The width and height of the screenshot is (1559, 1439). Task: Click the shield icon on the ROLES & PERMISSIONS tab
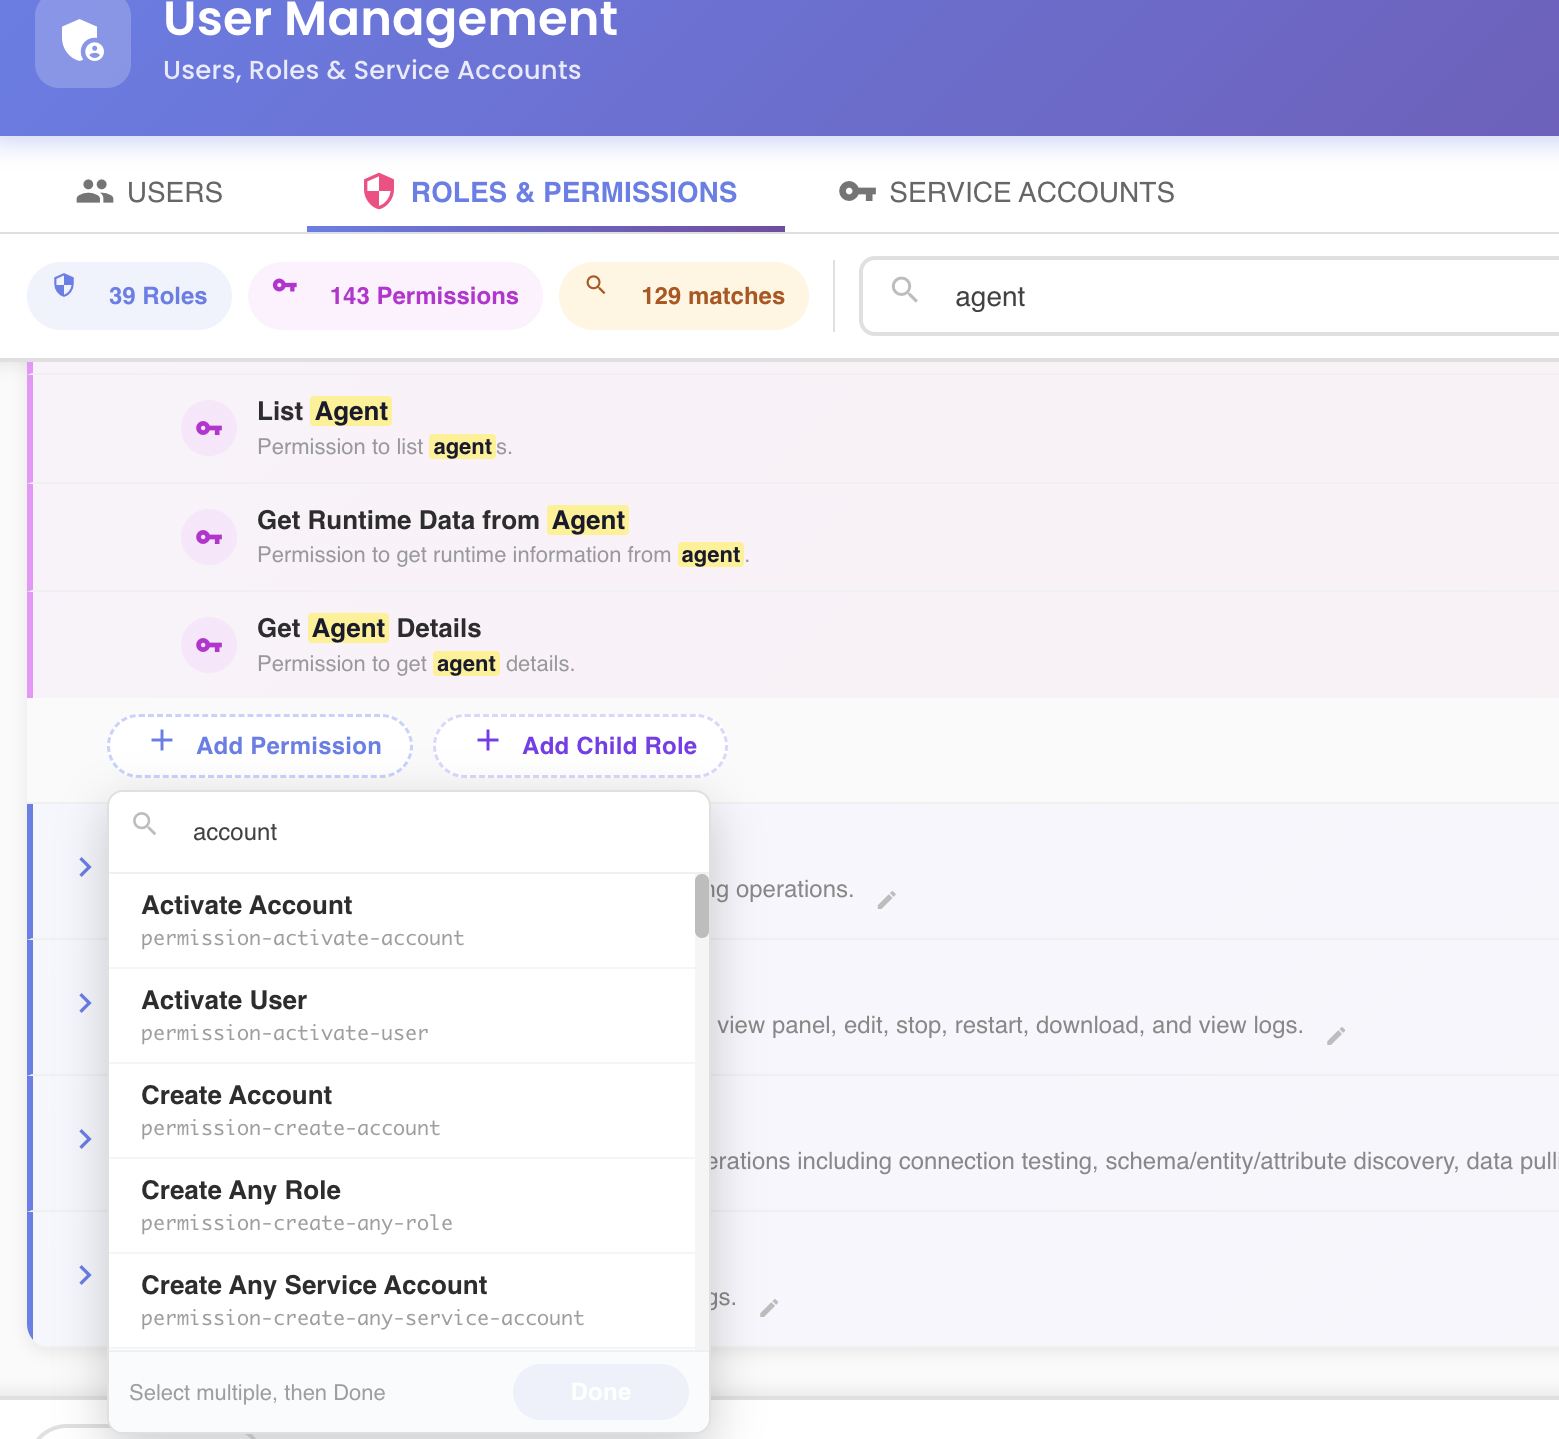click(x=379, y=191)
